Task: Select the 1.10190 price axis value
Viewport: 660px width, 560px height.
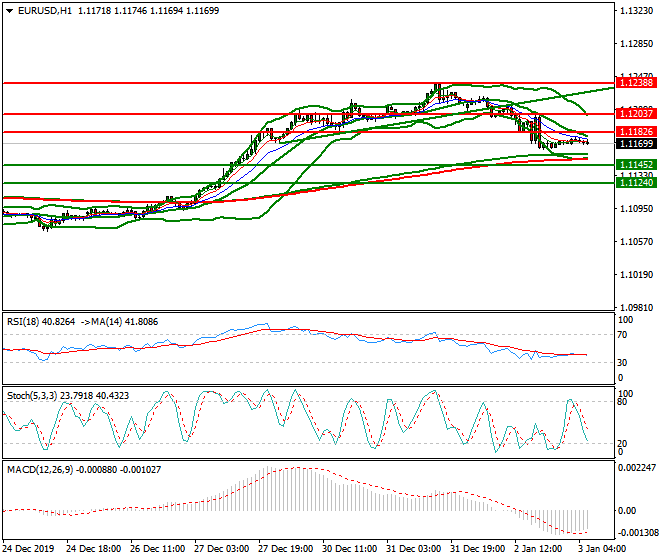Action: pyautogui.click(x=637, y=275)
